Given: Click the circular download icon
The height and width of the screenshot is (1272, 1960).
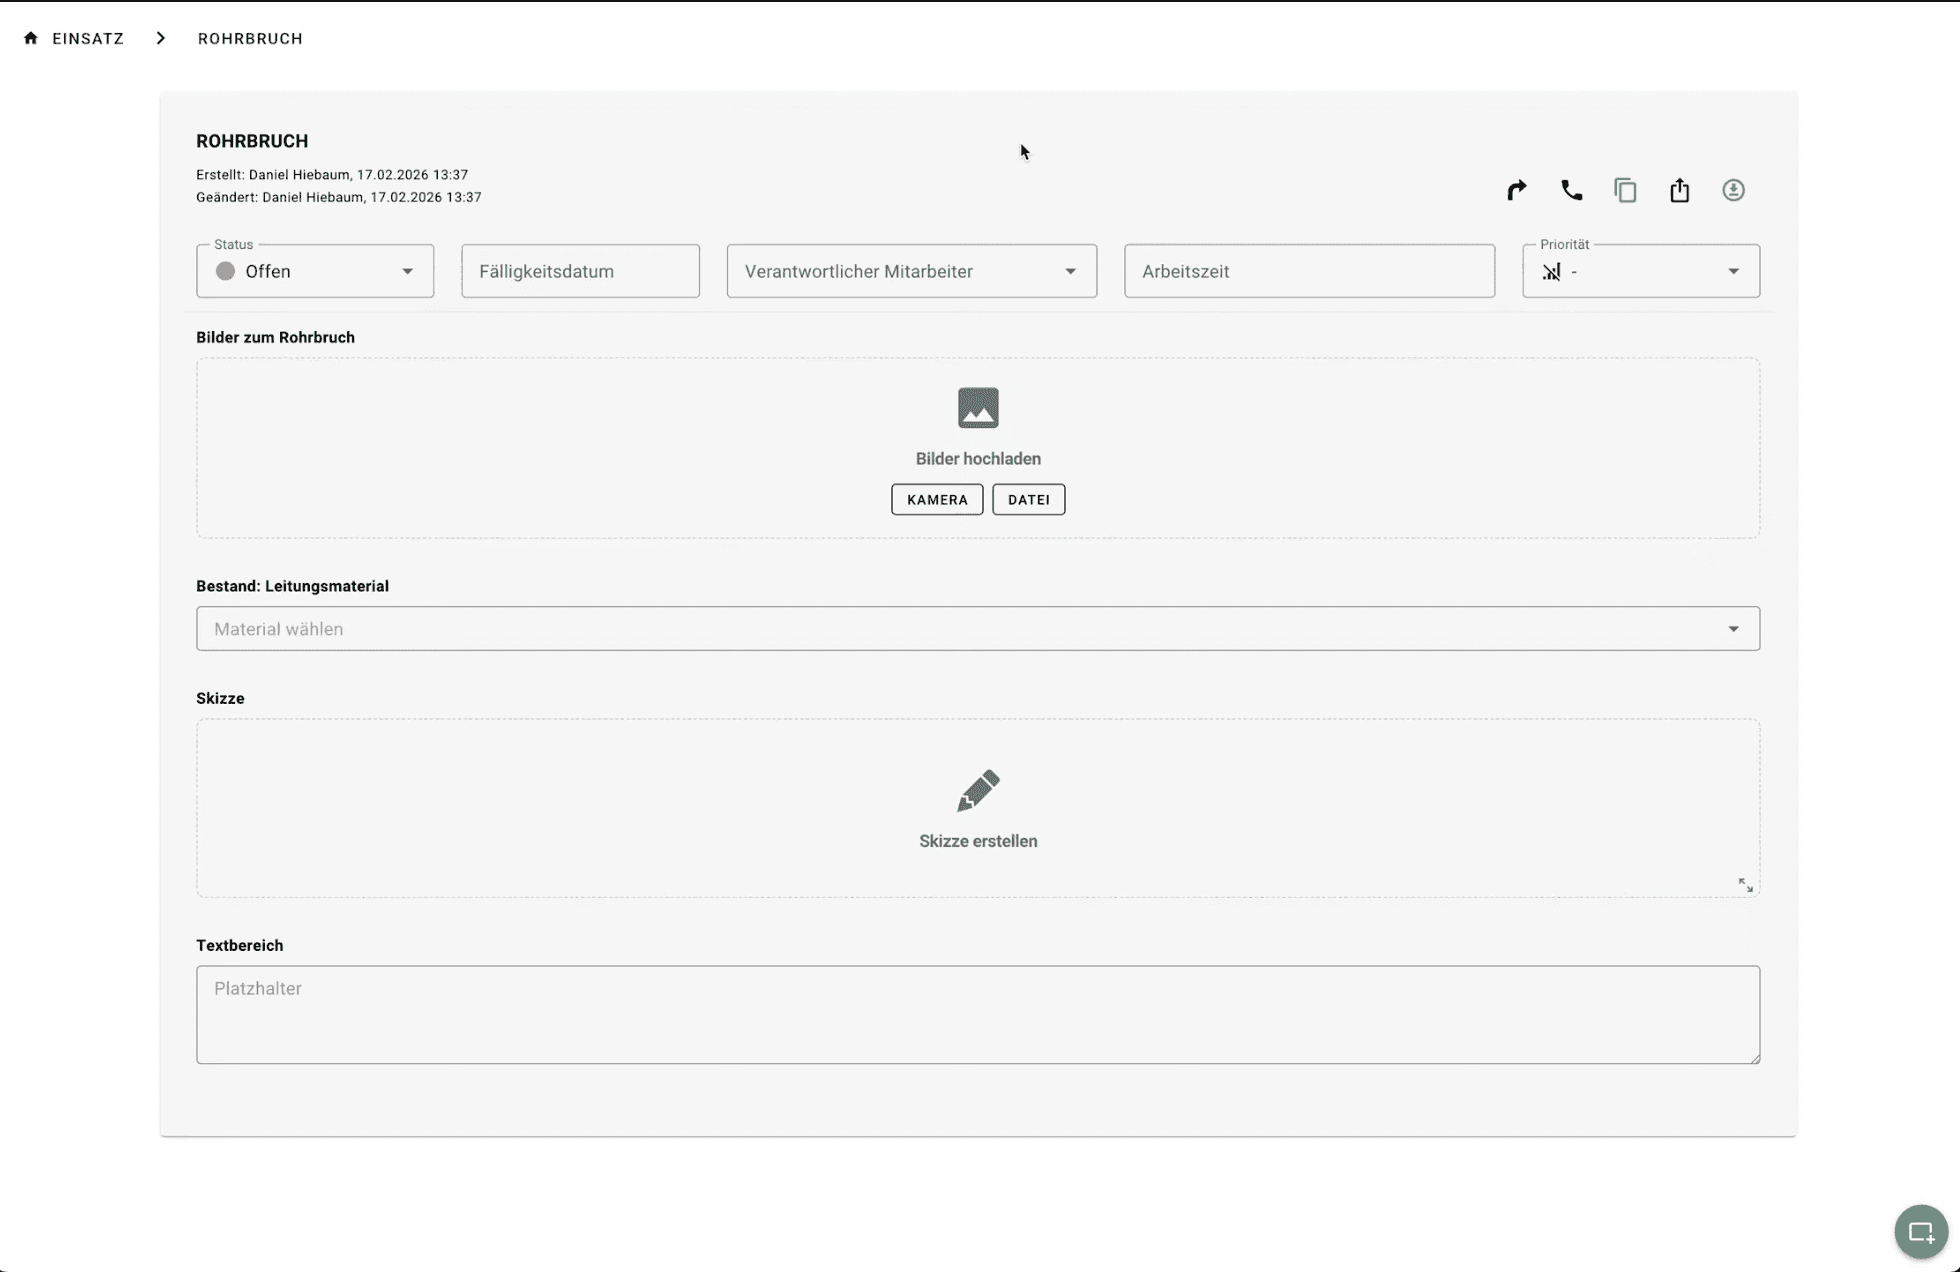Looking at the screenshot, I should tap(1733, 190).
